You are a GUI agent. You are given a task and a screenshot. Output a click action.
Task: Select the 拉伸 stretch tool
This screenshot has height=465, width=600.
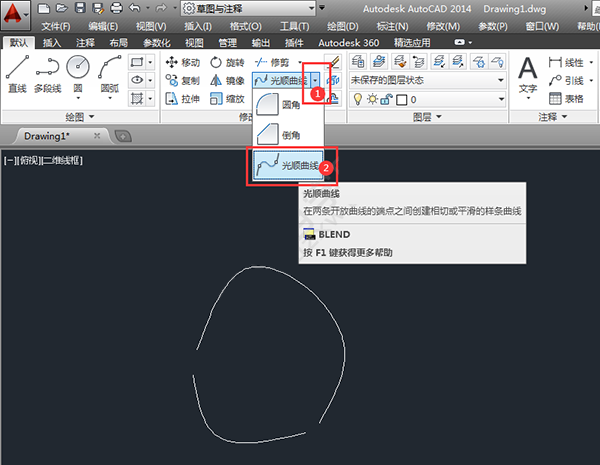click(x=183, y=99)
